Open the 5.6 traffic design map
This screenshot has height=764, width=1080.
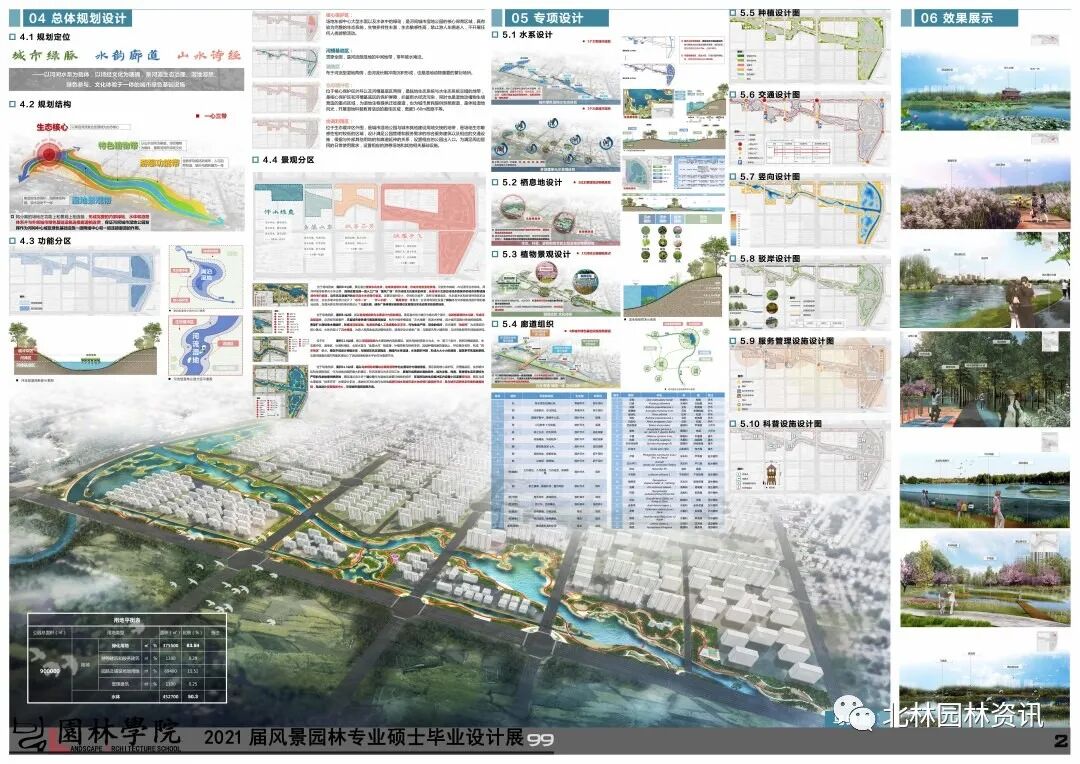click(810, 132)
